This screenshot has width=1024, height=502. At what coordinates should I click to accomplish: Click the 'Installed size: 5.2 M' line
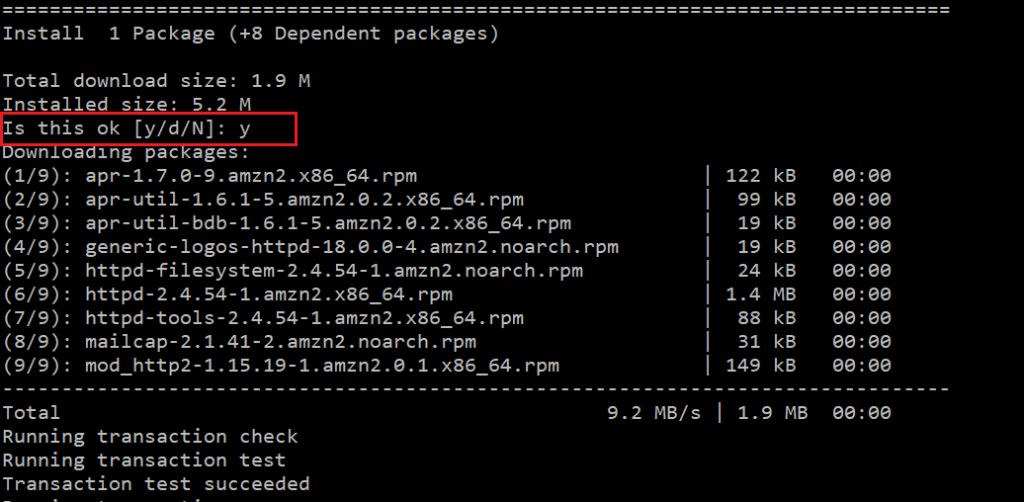click(x=127, y=104)
